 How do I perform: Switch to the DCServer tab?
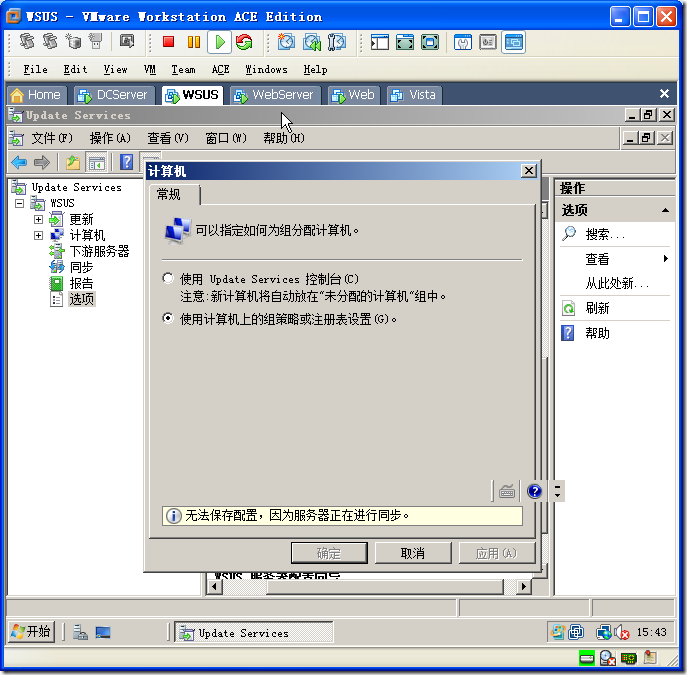click(115, 95)
